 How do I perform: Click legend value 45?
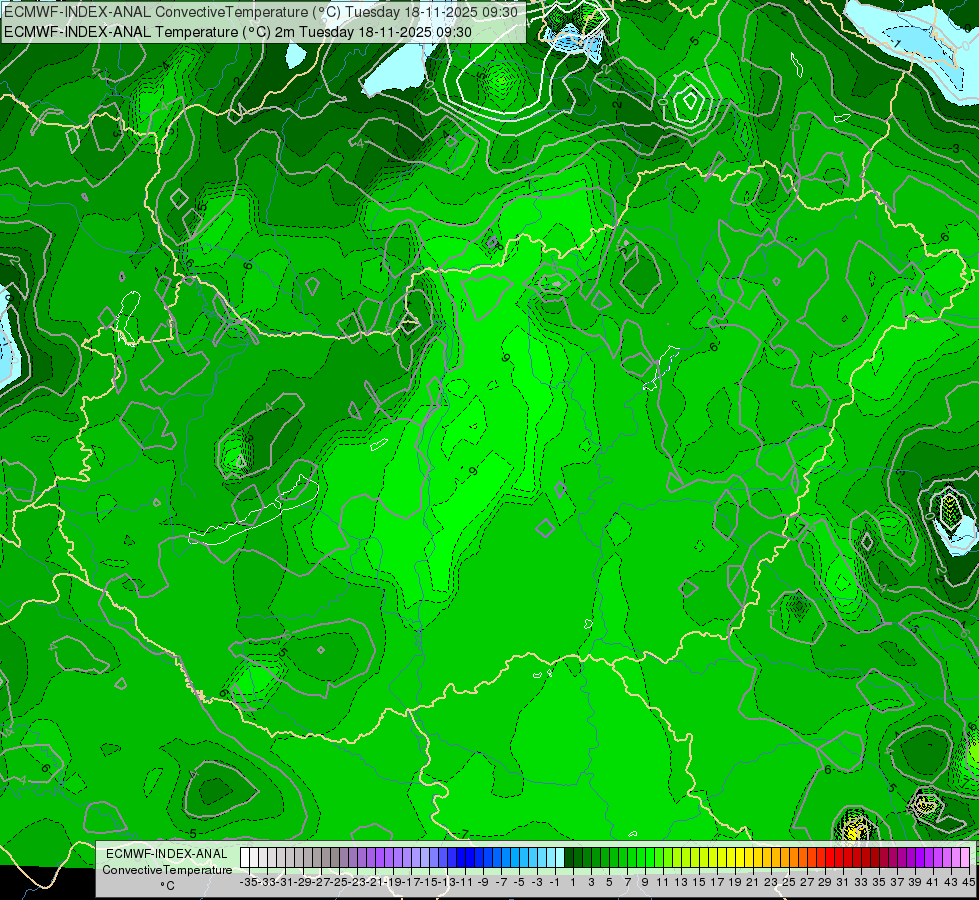(968, 882)
